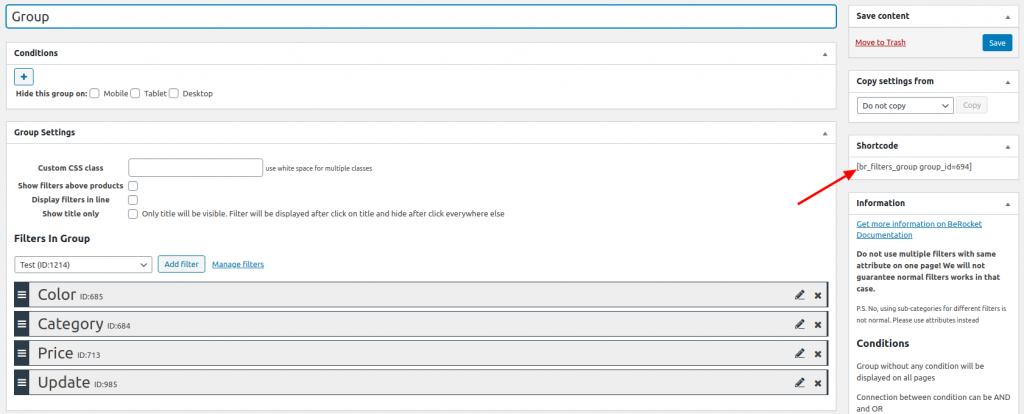Remove the Price filter from the group
The height and width of the screenshot is (414, 1024).
818,354
